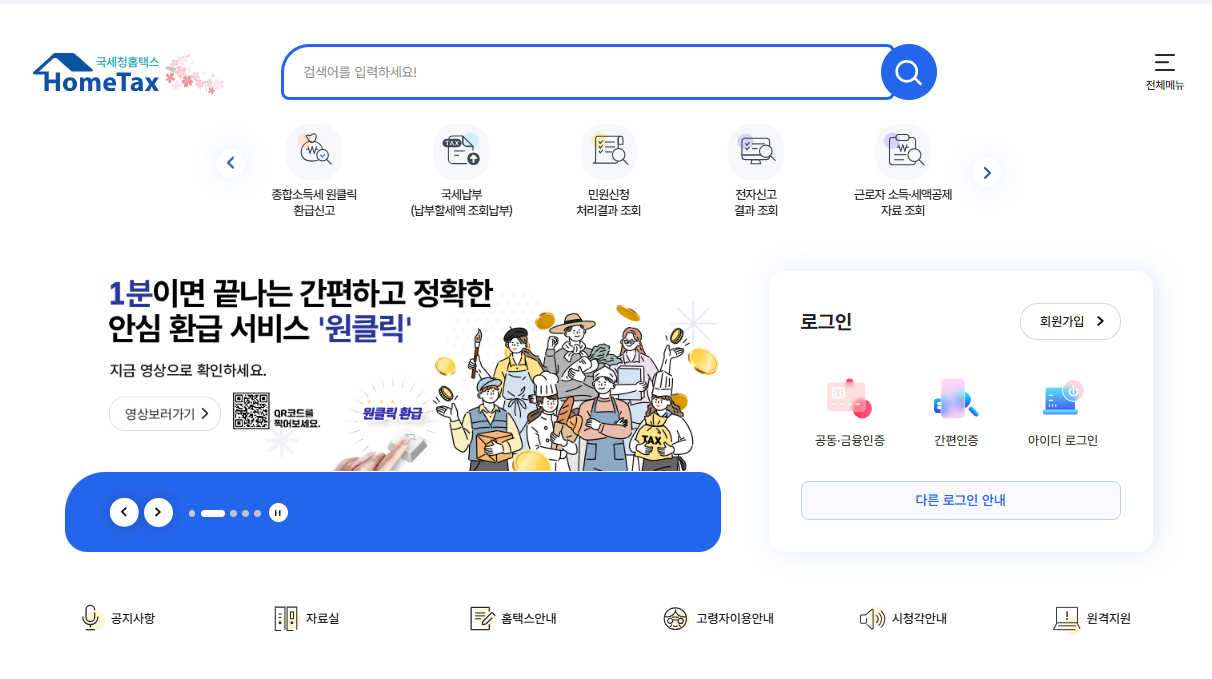Viewport: 1212px width, 679px height.
Task: Go to previous banner slide
Action: 124,512
